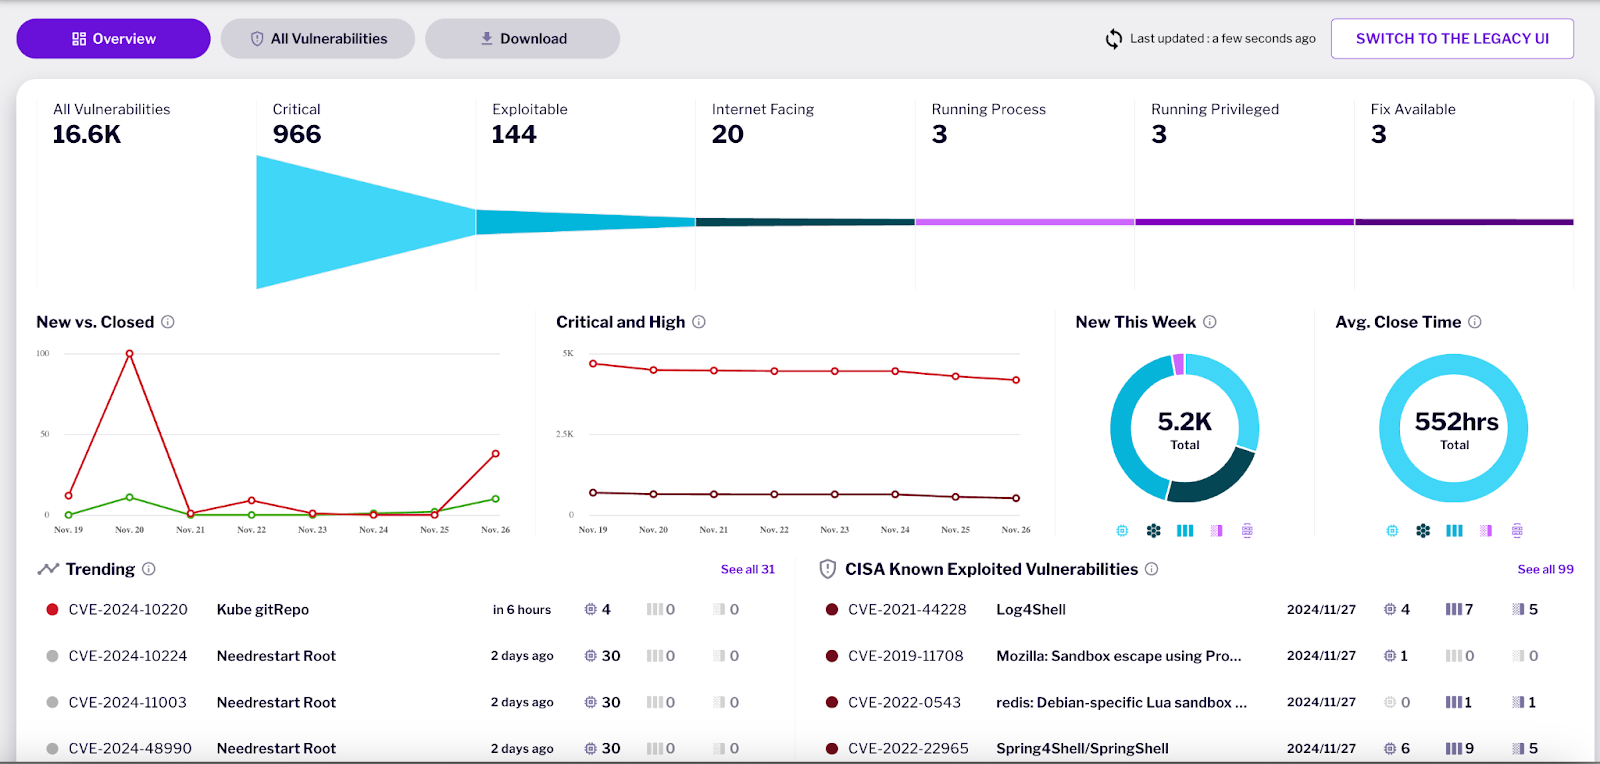Image resolution: width=1600 pixels, height=764 pixels.
Task: Click 'Last updated : a few seconds ago' text
Action: (1223, 39)
